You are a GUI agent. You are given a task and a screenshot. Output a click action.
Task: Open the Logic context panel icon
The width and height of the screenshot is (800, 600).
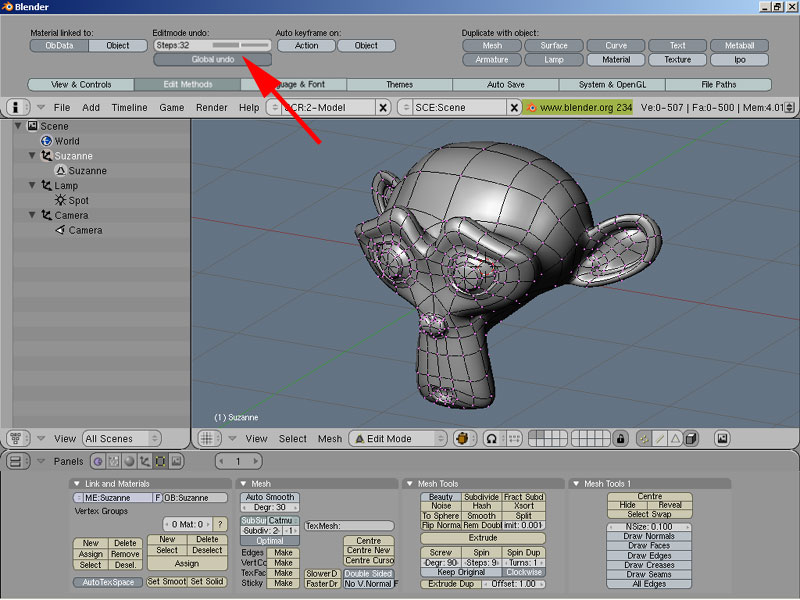click(x=98, y=462)
